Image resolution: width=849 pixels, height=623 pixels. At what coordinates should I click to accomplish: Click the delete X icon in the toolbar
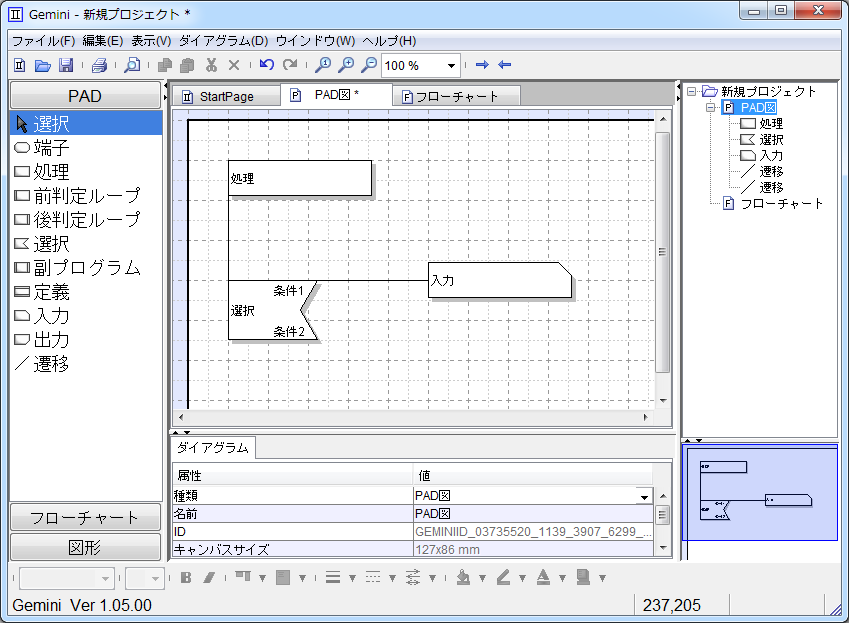click(234, 65)
